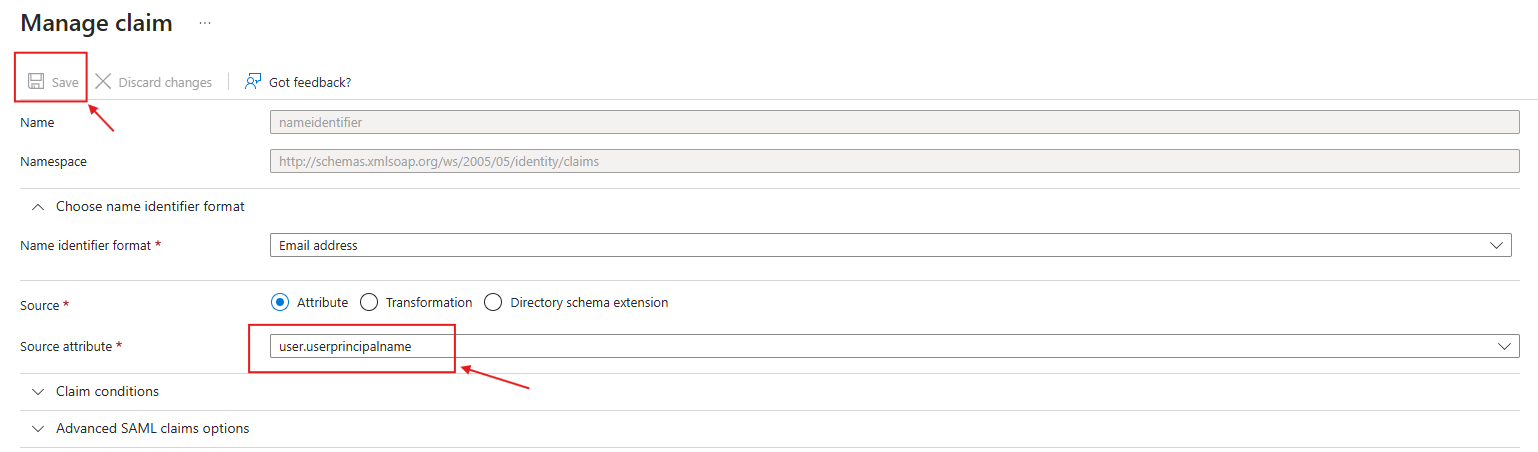Click the up chevron beside Choose name identifier format

click(38, 206)
